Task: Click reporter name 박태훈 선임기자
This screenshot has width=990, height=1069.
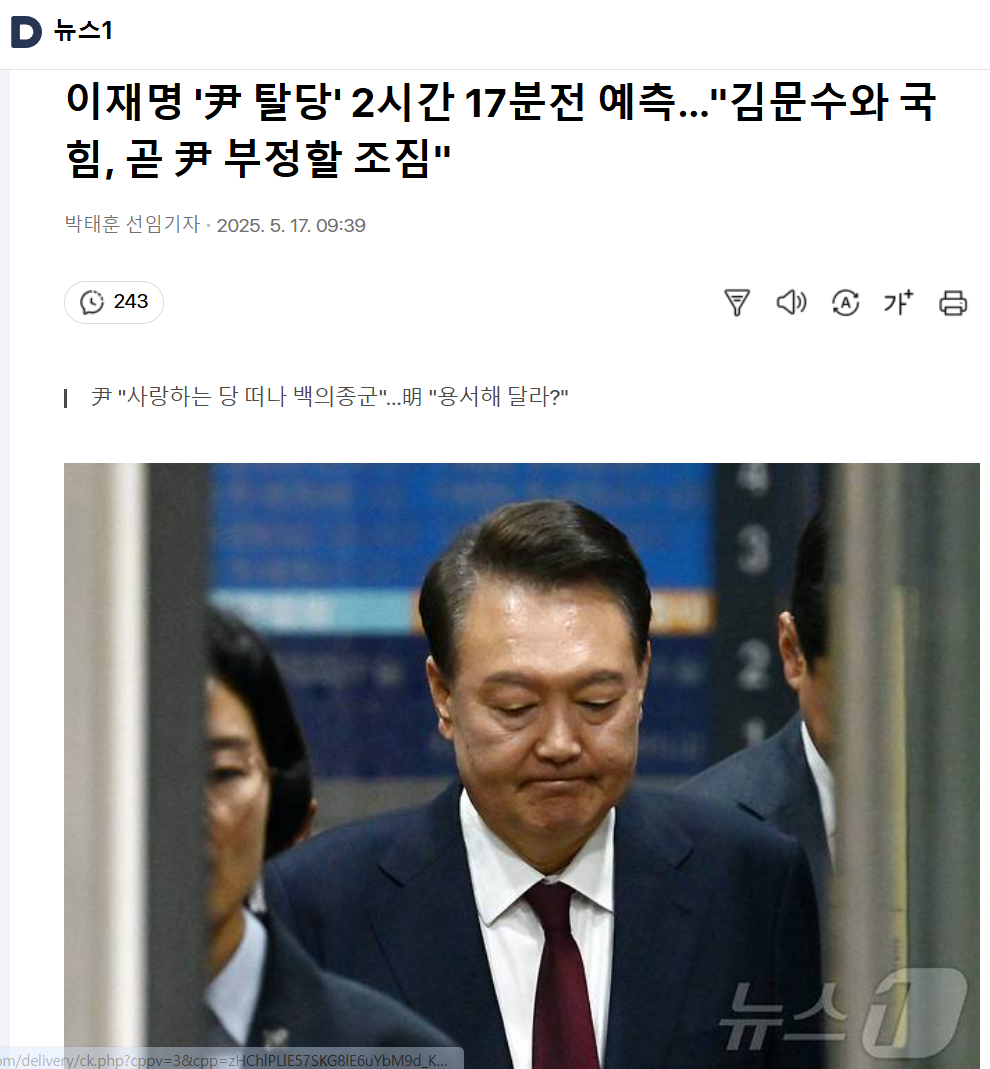Action: 132,224
